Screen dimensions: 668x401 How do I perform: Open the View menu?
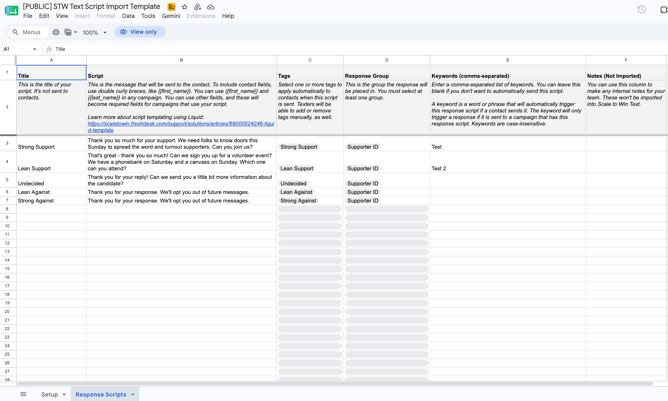pos(62,16)
